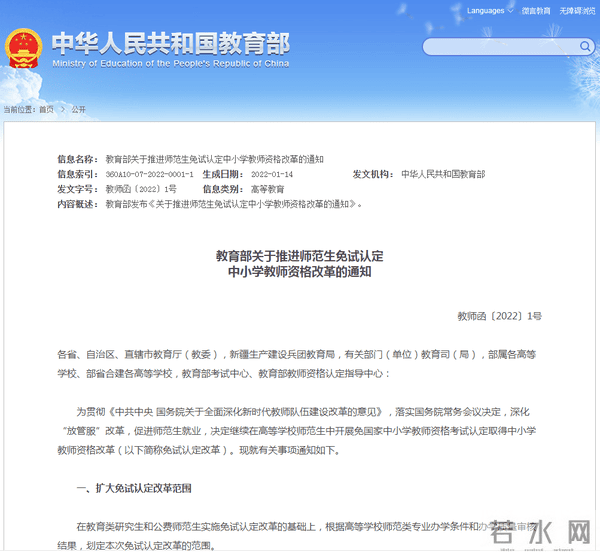Click the section heading 一、扩大免试认定改革范围
This screenshot has height=552, width=600.
(134, 488)
